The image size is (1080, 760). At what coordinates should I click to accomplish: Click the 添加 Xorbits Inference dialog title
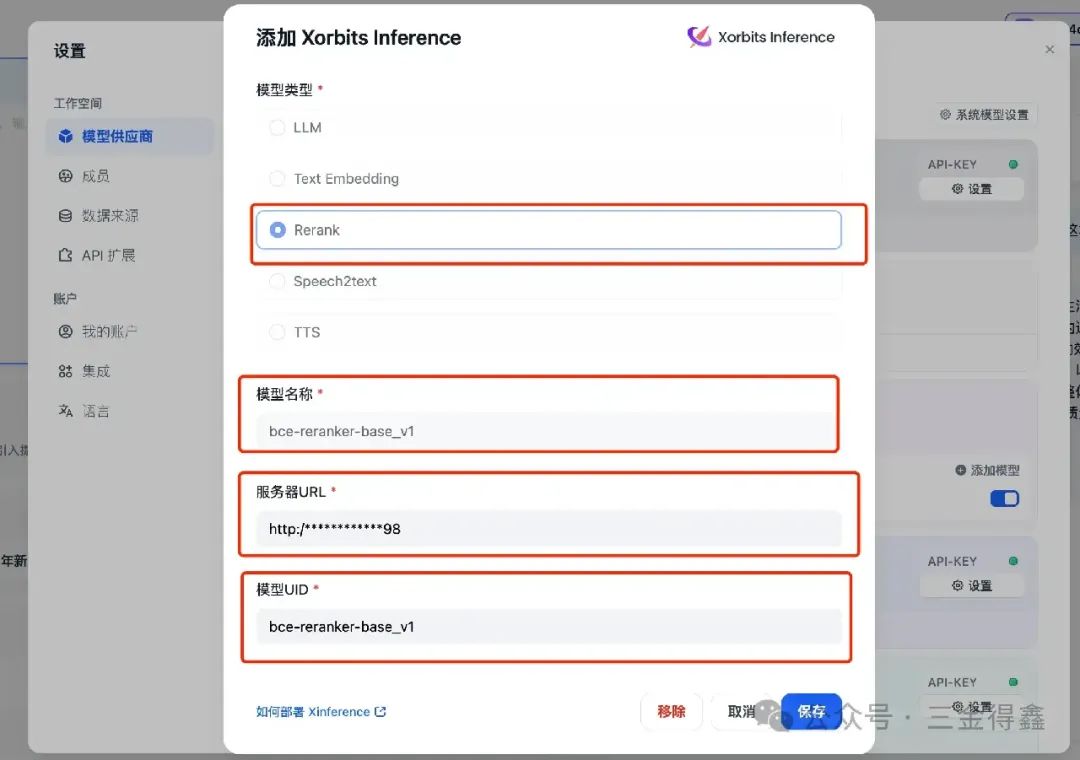point(358,37)
